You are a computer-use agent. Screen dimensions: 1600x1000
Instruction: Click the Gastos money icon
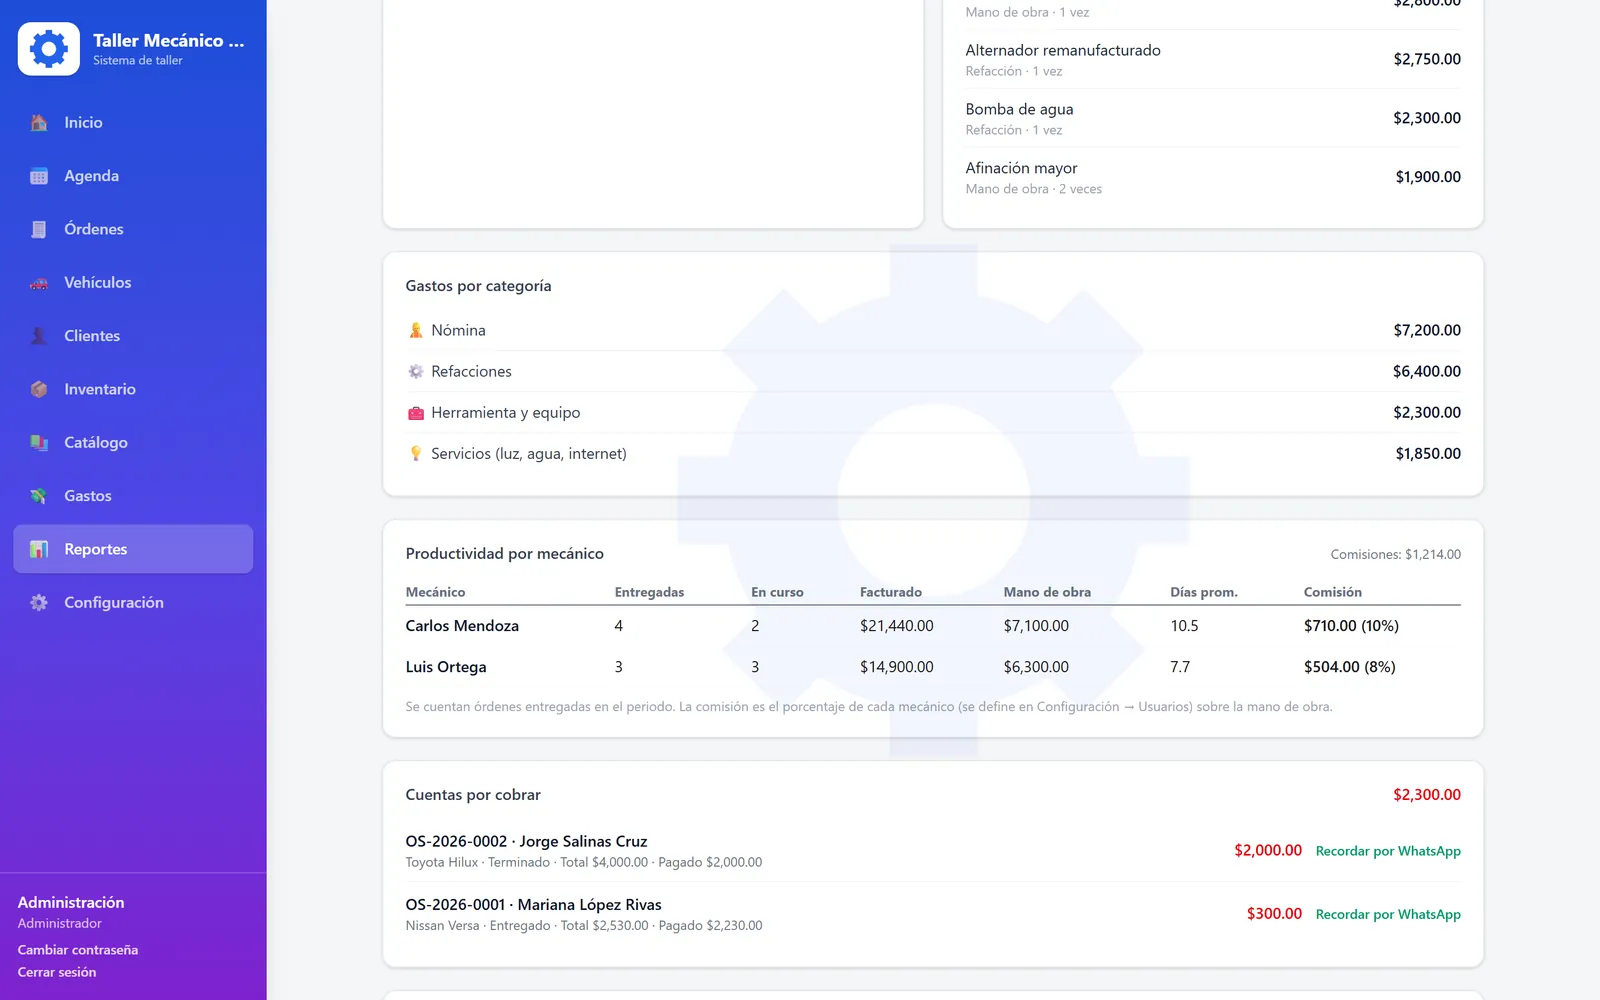point(39,496)
